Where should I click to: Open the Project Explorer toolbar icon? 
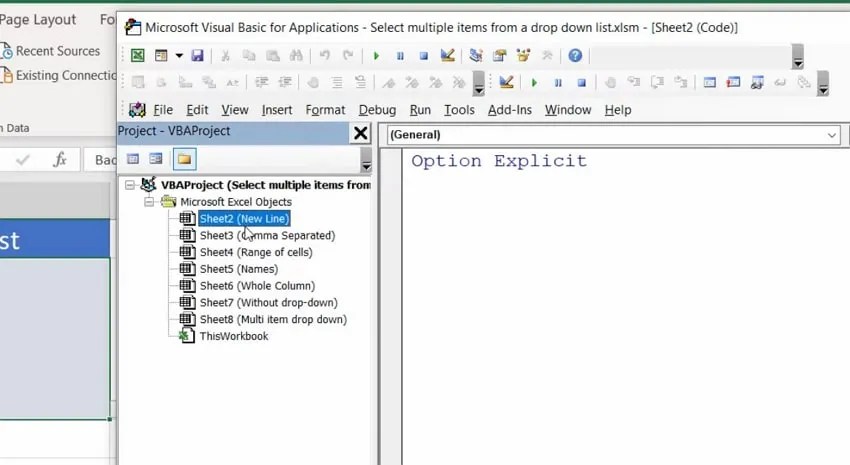pyautogui.click(x=476, y=55)
